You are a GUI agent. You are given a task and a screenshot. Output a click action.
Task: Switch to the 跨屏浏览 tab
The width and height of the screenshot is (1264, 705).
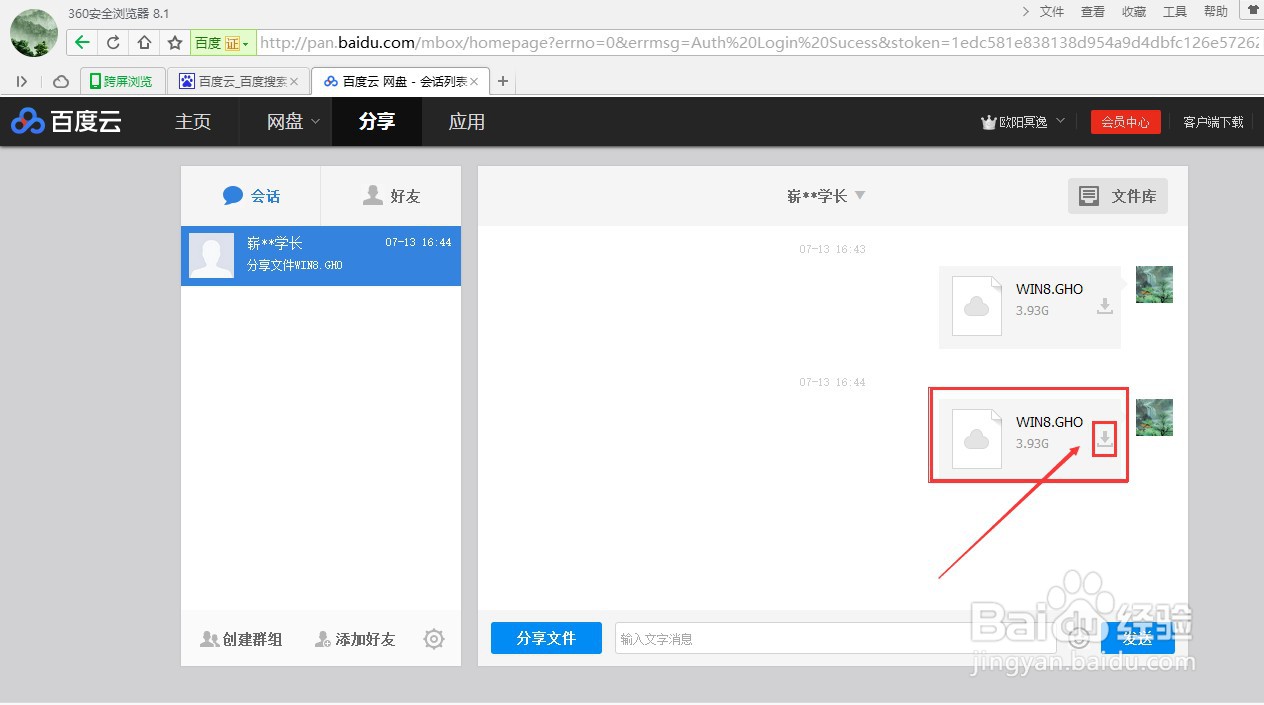coord(121,82)
